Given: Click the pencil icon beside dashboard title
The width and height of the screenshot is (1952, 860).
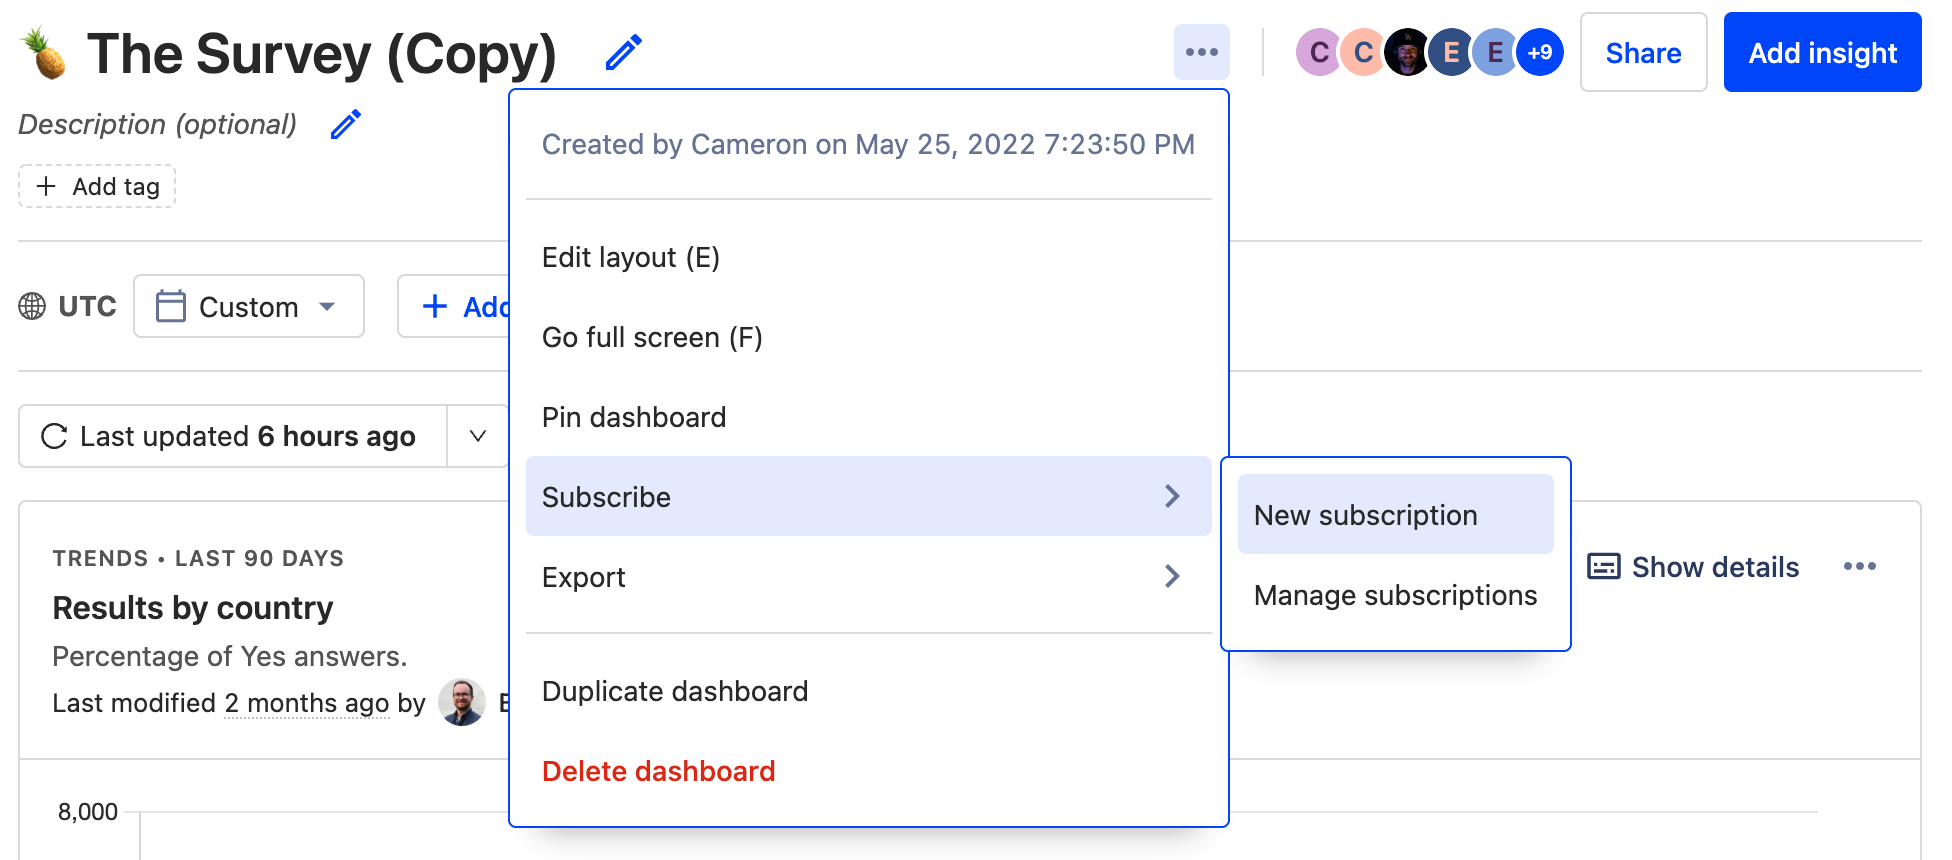Looking at the screenshot, I should (x=623, y=53).
